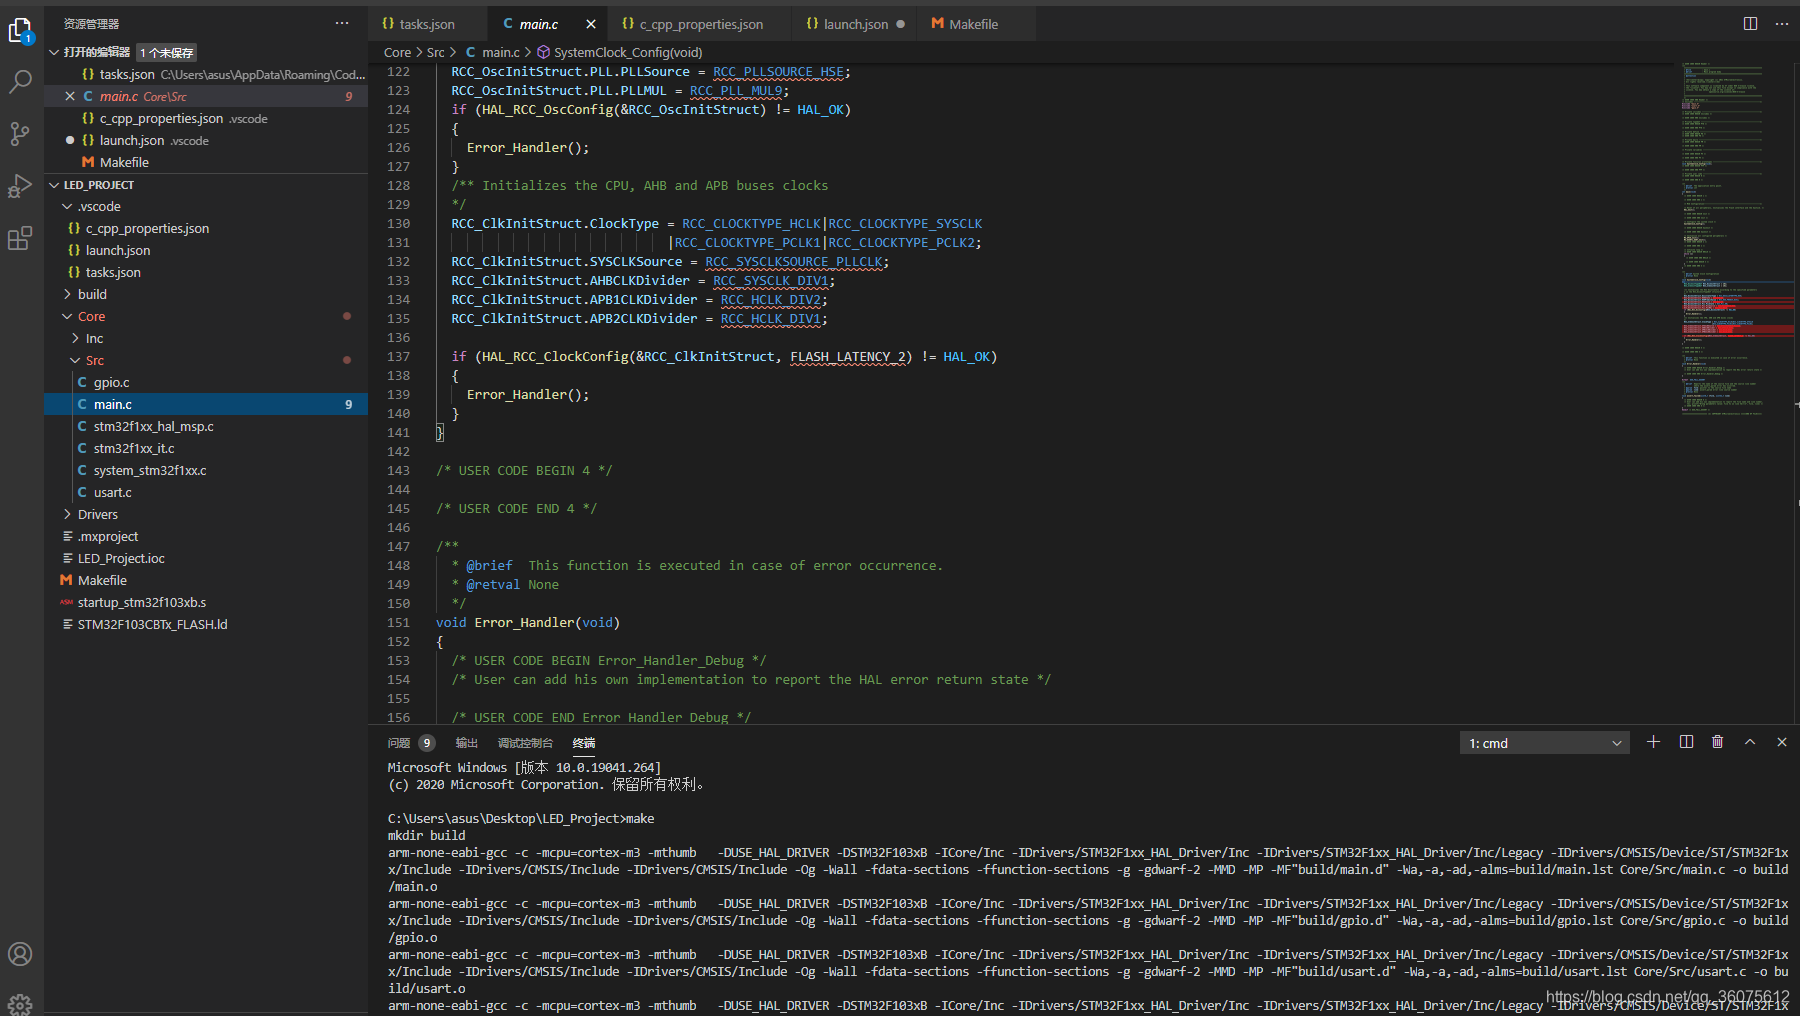Collapse the Src folder
Screen dimensions: 1800x1016
75,361
